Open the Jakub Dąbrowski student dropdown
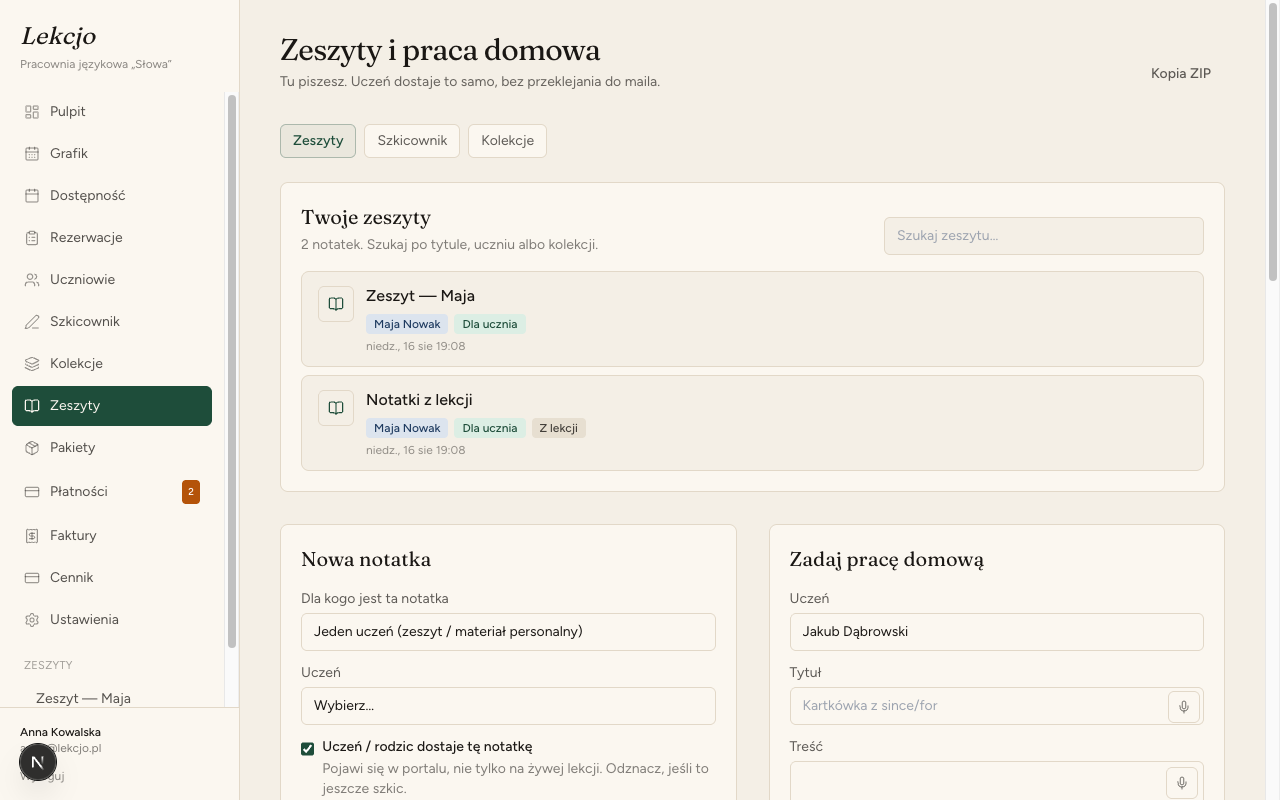Screen dimensions: 1280x800 click(x=996, y=632)
